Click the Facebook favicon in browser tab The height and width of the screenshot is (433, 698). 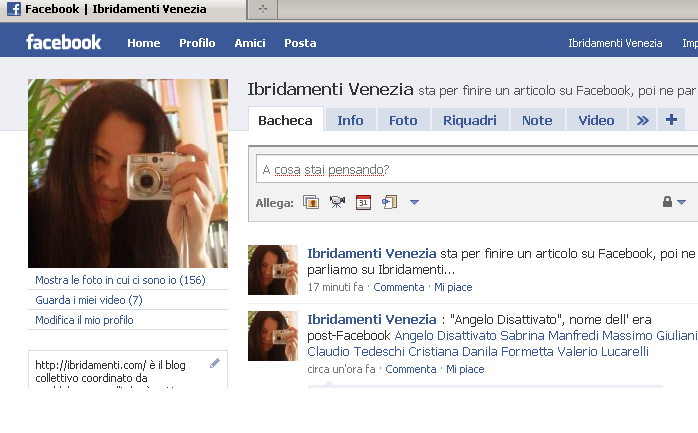14,8
